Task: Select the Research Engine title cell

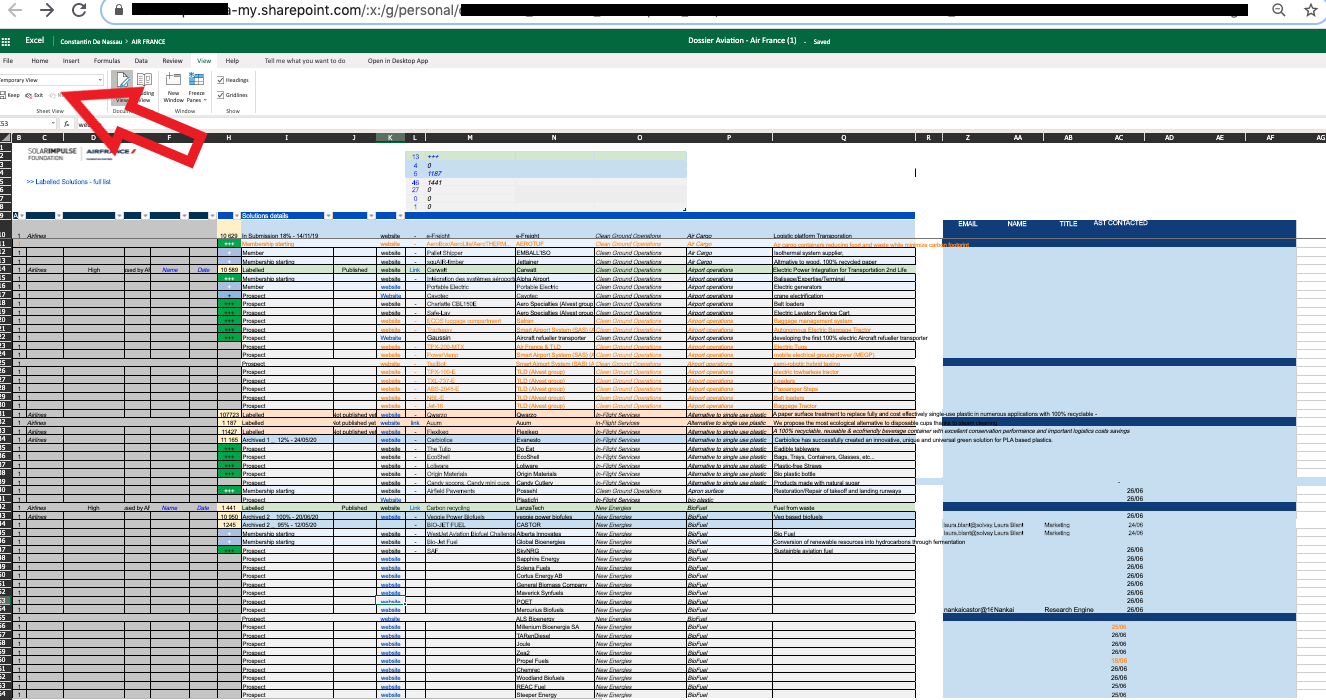Action: click(x=1069, y=610)
